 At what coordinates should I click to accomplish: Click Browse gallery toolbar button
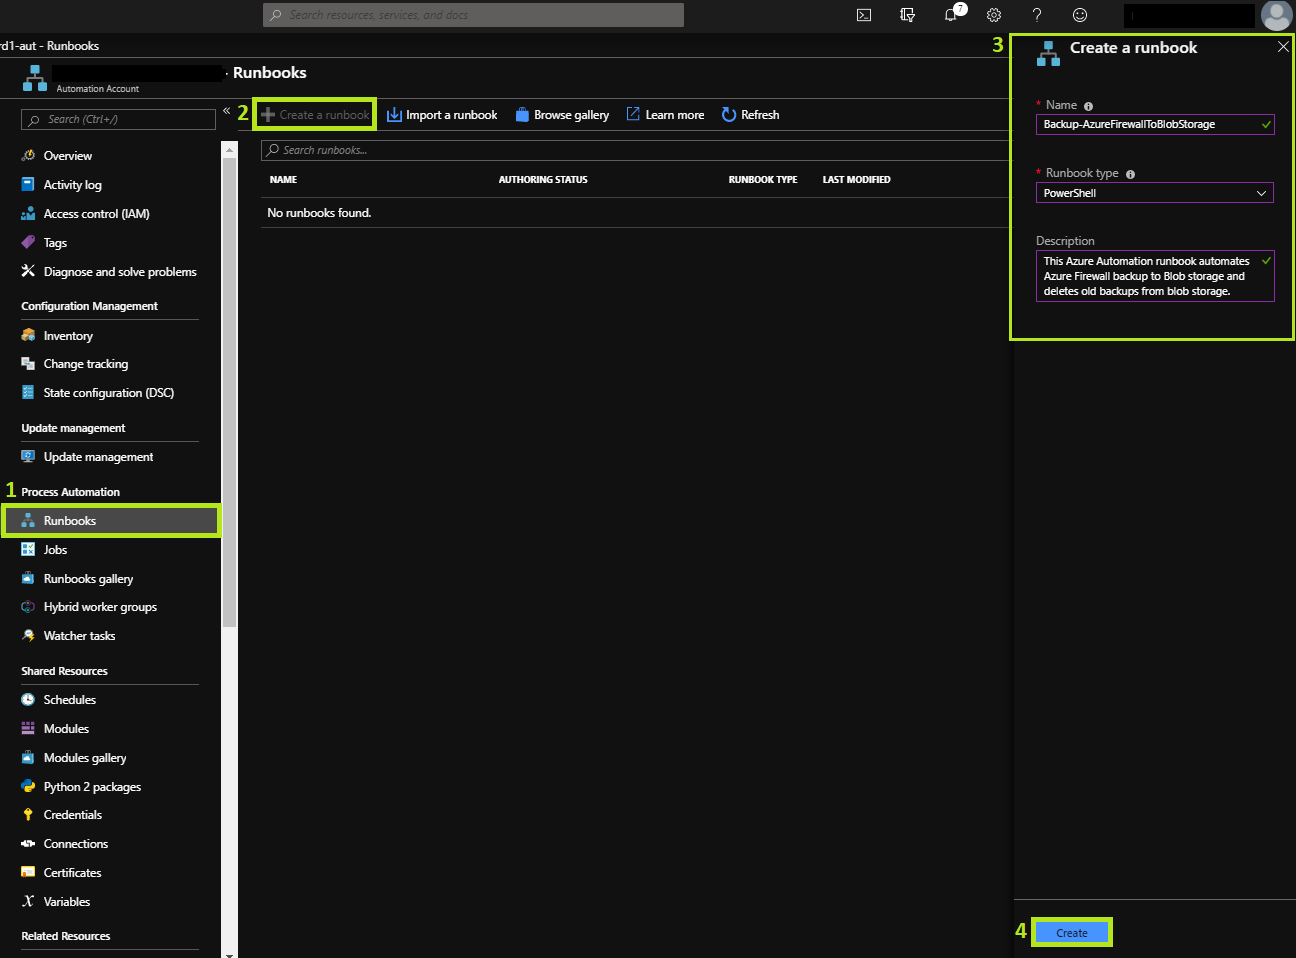[562, 115]
